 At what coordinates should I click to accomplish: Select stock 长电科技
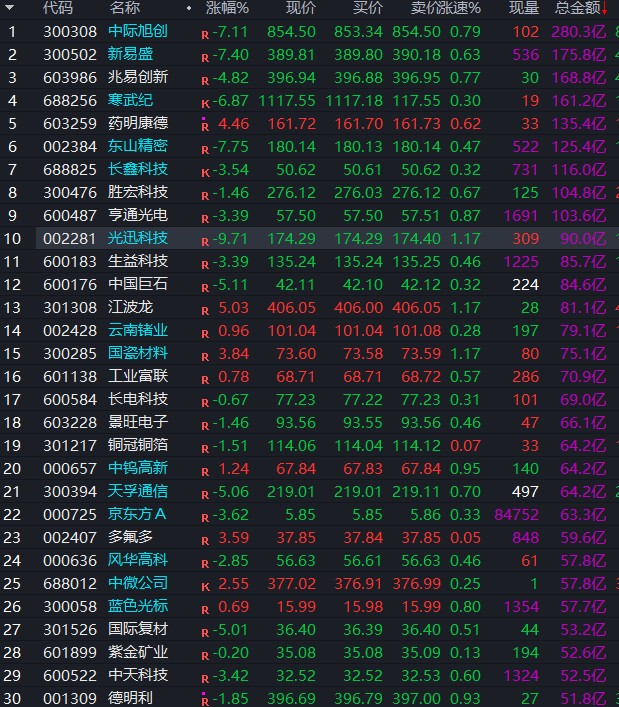point(138,399)
